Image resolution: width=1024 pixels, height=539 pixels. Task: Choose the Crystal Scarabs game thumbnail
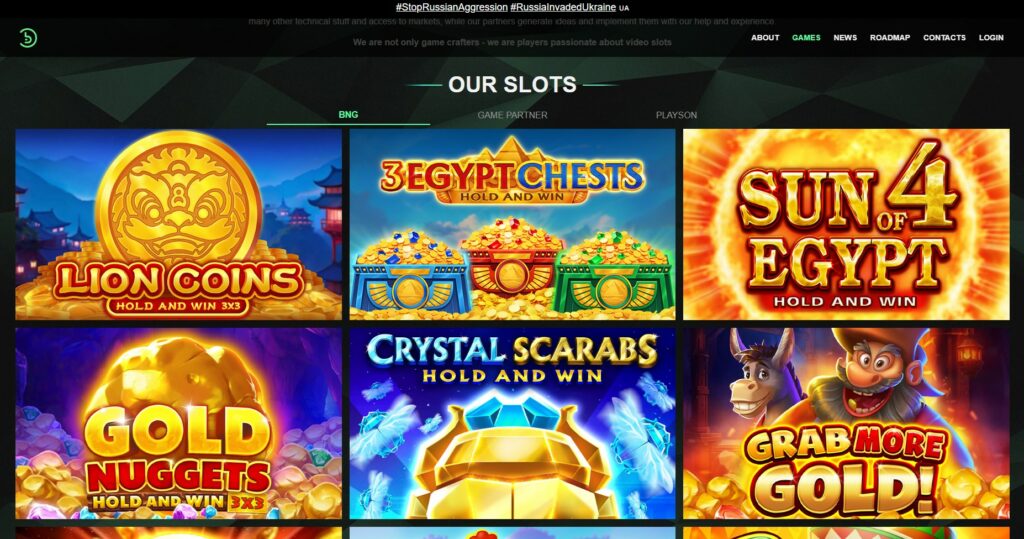click(512, 423)
